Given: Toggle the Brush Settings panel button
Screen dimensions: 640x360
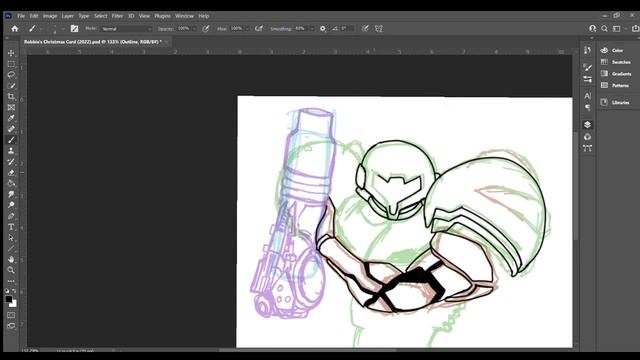Looking at the screenshot, I should point(74,29).
